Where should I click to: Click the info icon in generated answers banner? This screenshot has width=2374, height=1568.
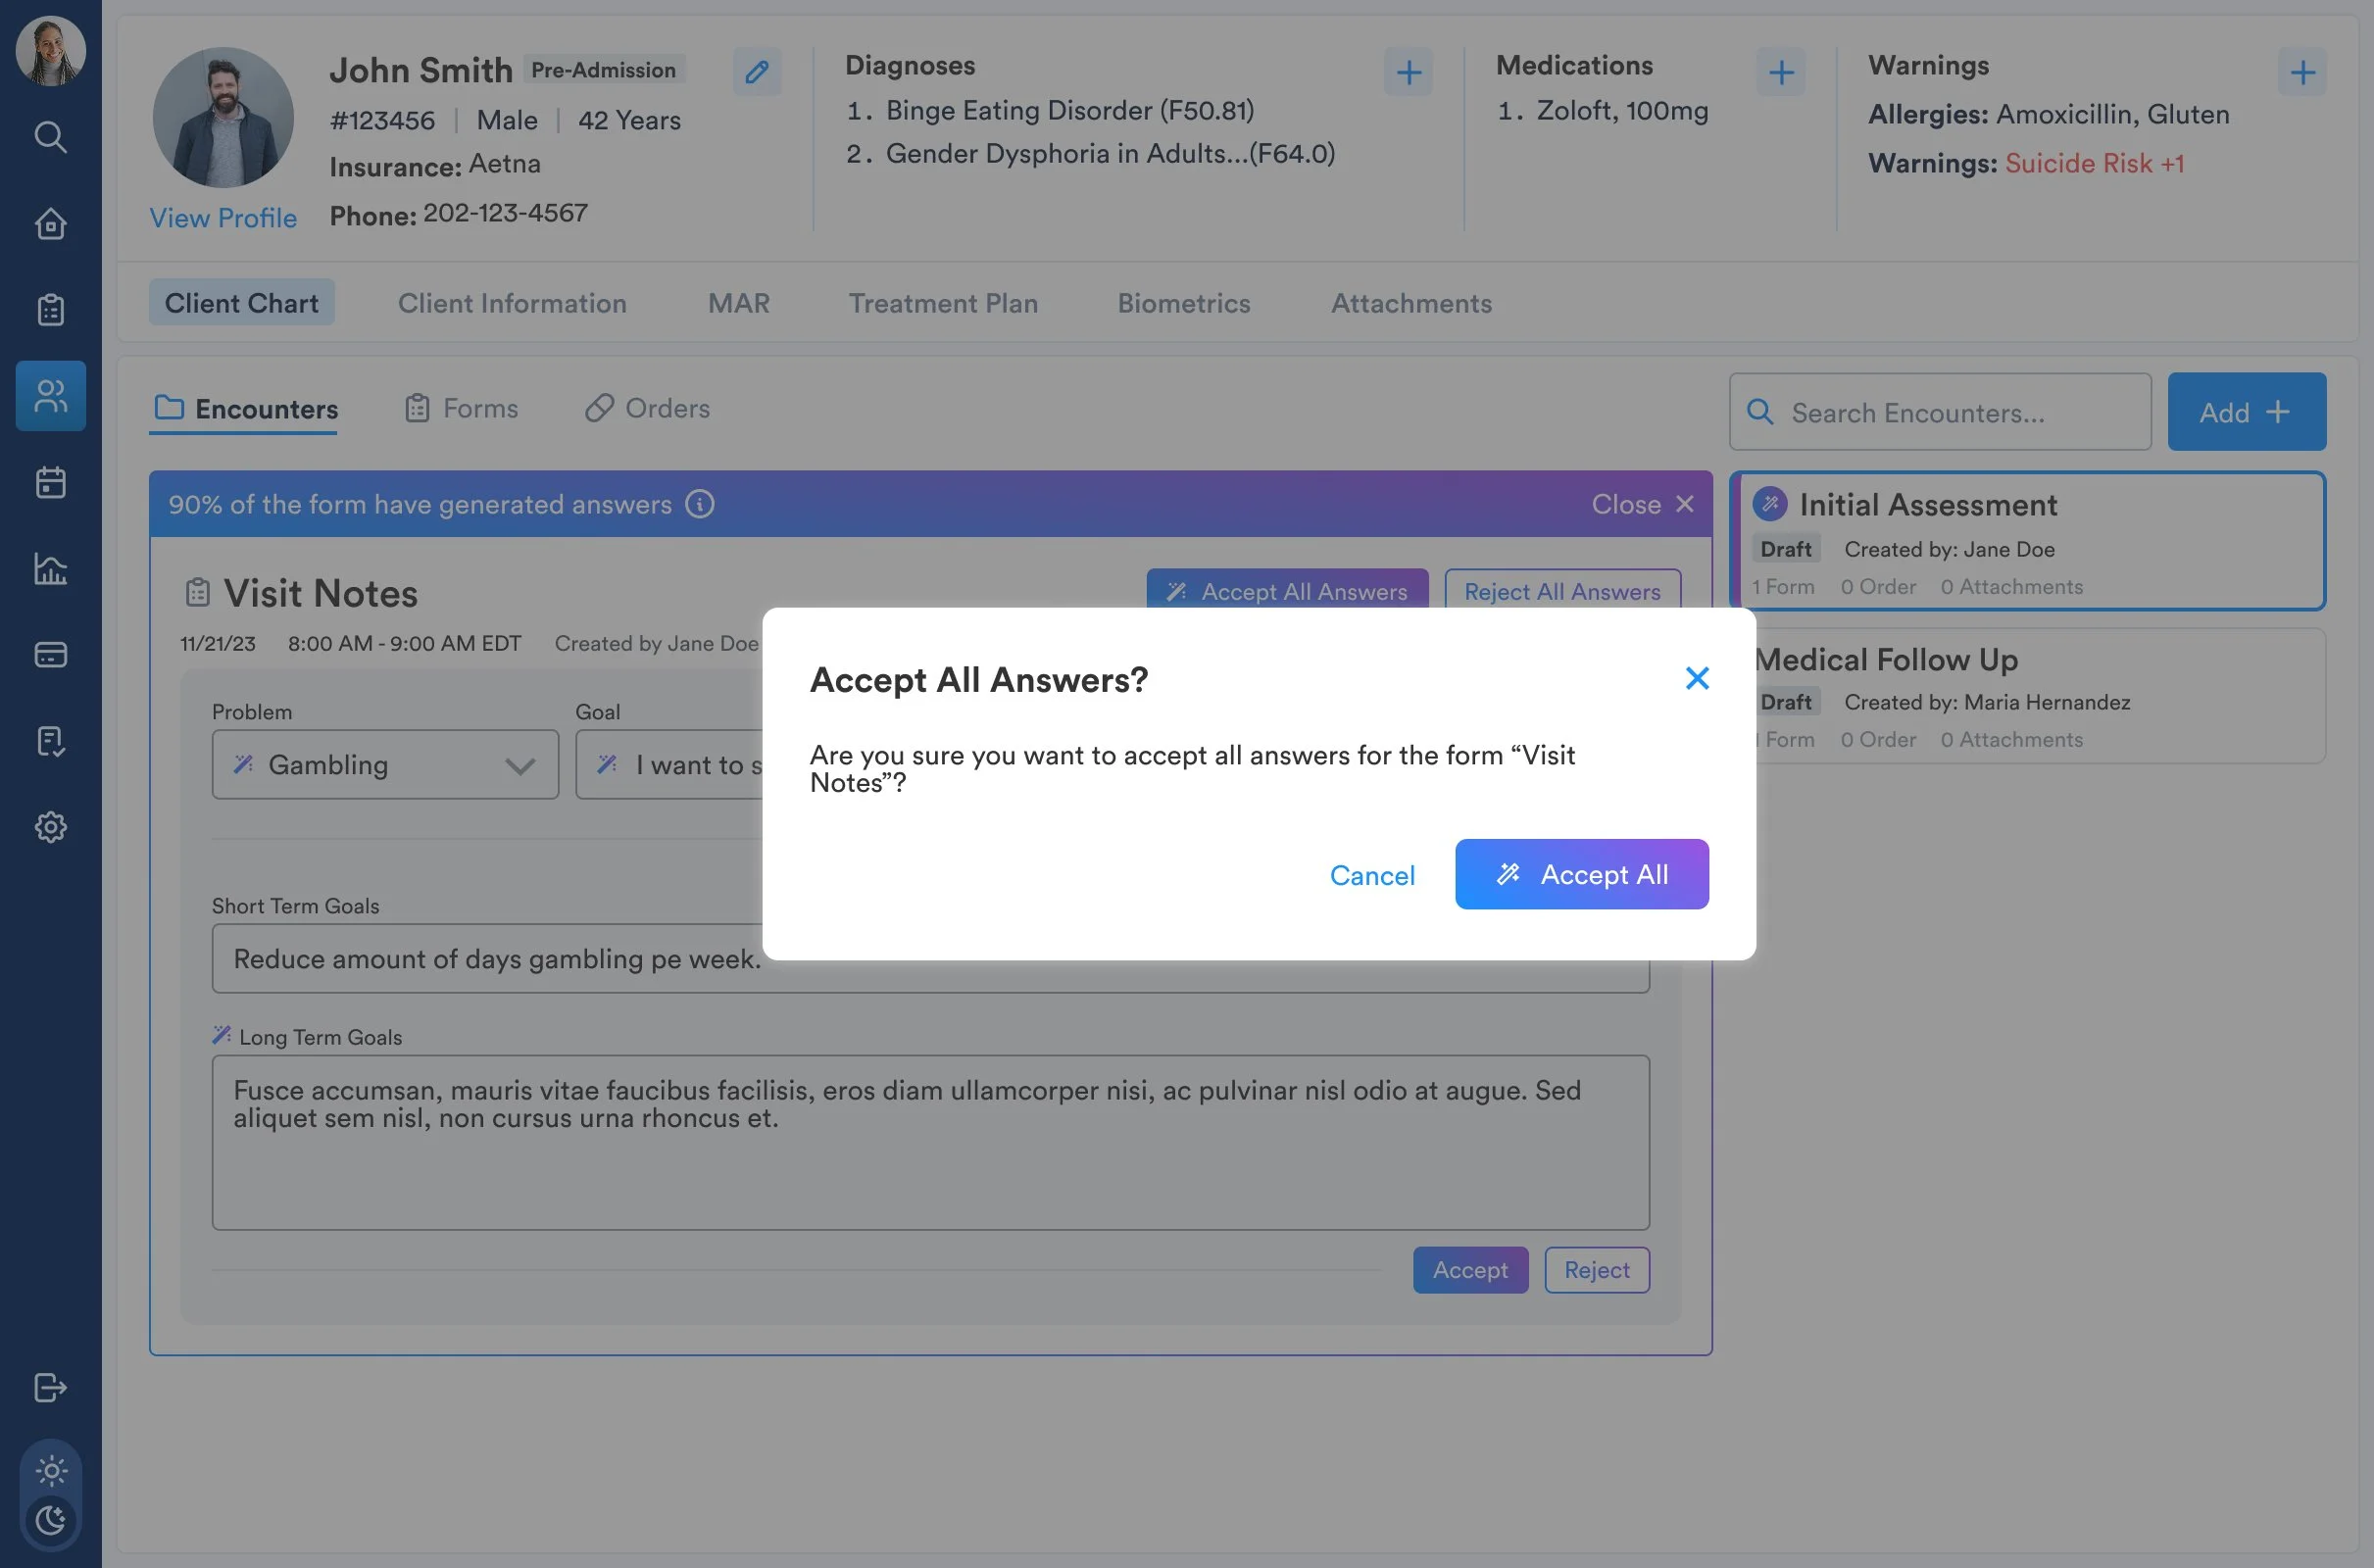coord(700,504)
